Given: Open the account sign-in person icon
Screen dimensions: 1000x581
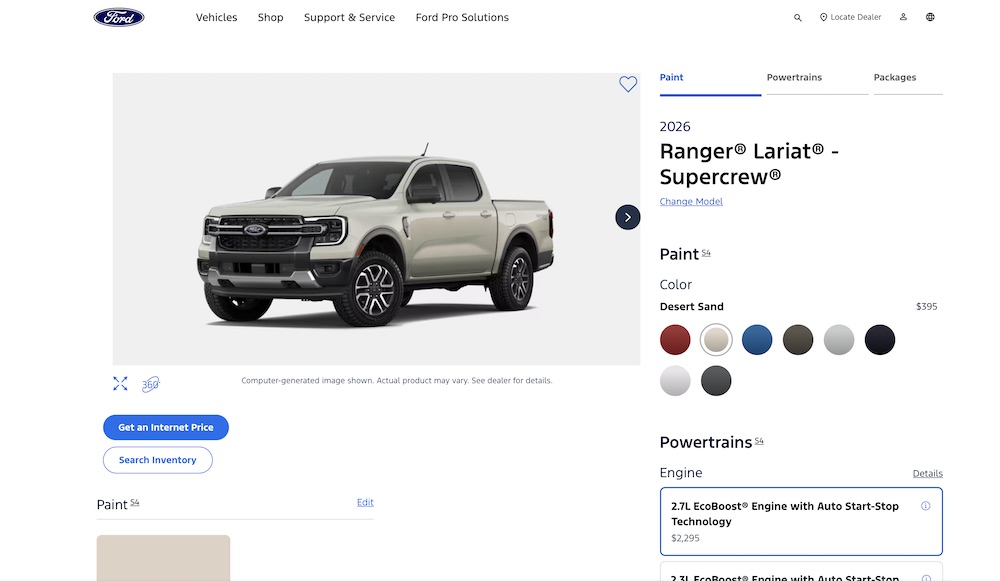Looking at the screenshot, I should tap(903, 17).
